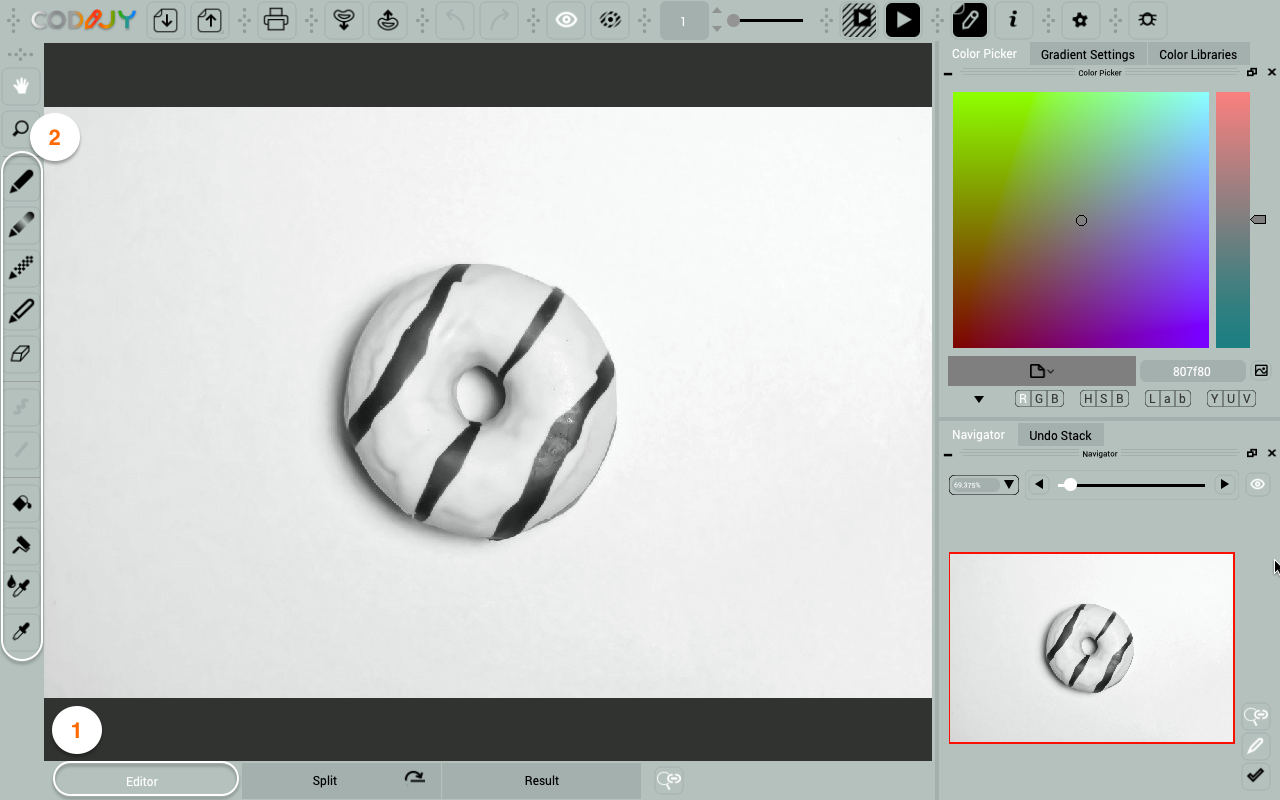Open the info 'i' button

[x=1013, y=20]
